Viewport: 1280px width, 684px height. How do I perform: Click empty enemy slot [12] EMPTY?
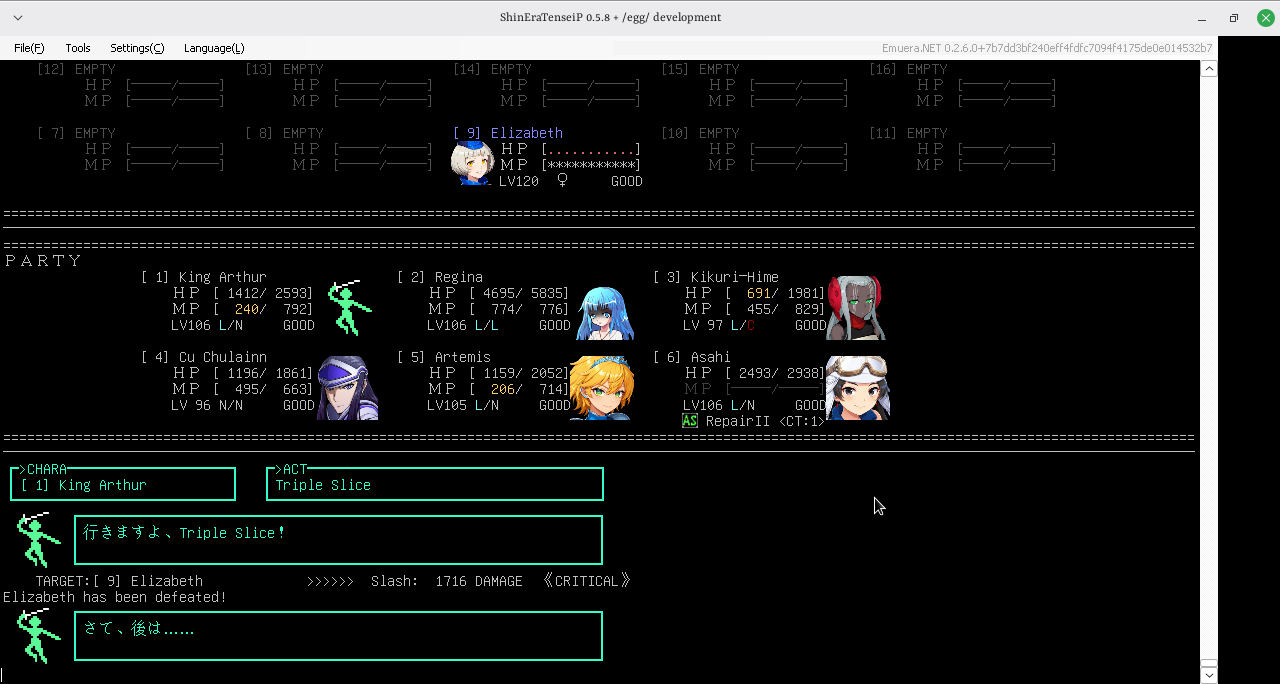coord(76,69)
